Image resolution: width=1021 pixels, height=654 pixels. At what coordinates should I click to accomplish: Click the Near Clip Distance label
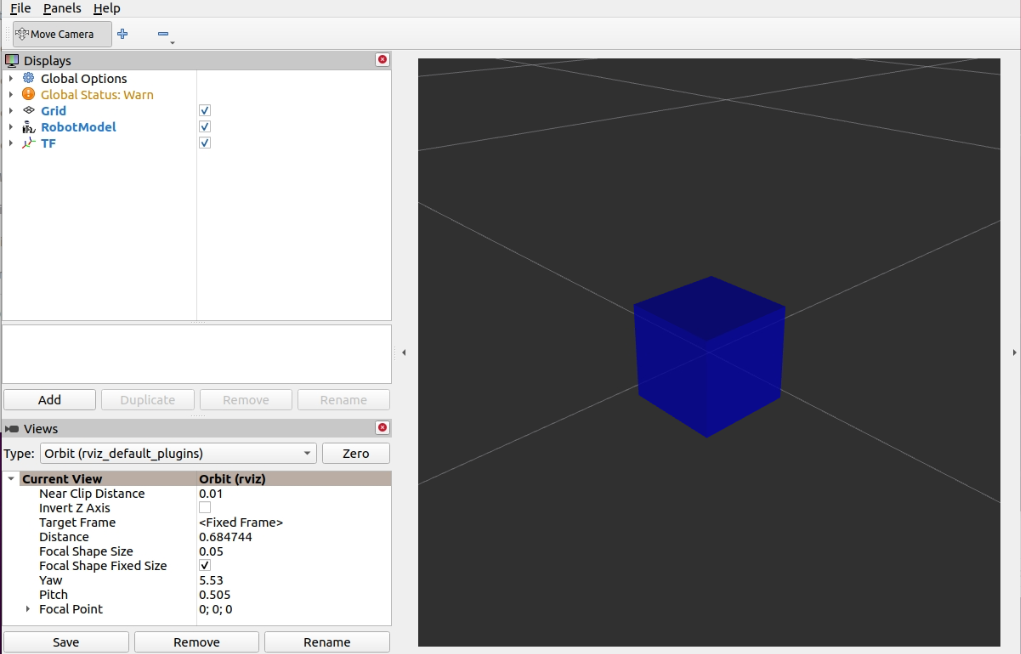92,494
